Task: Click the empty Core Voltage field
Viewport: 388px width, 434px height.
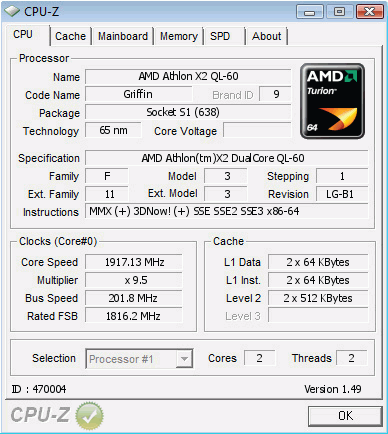Action: 257,130
